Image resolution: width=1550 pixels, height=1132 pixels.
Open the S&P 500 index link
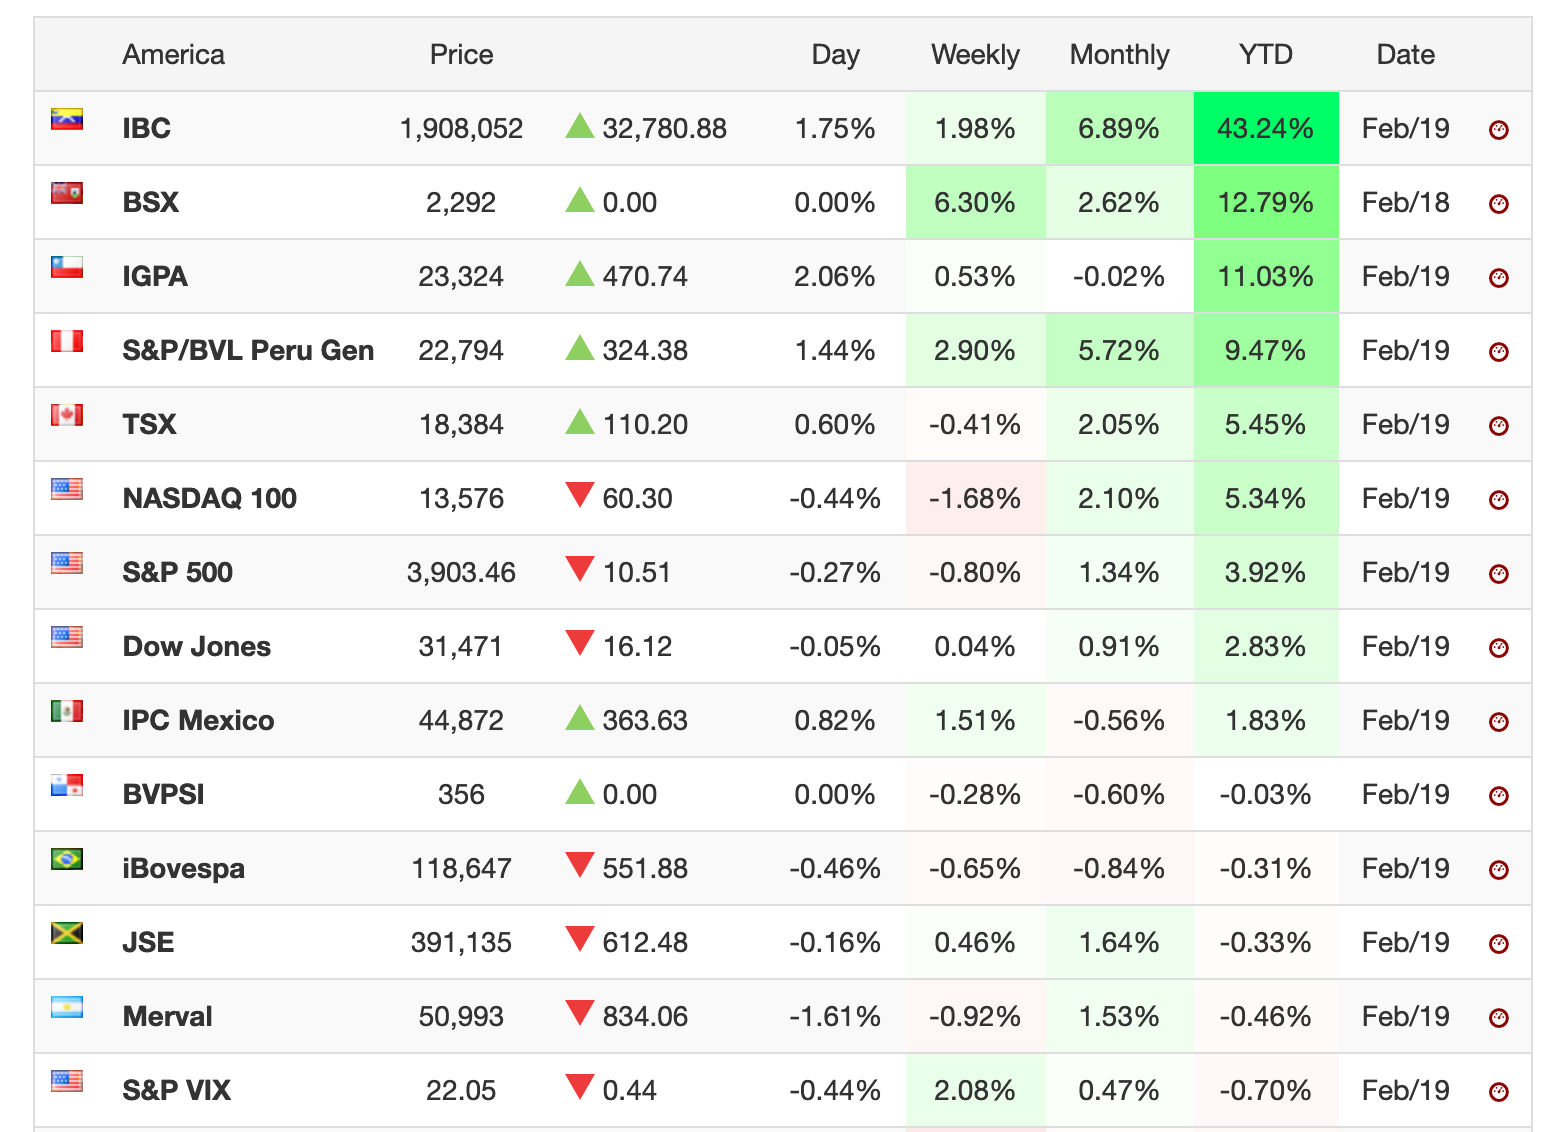pos(178,572)
